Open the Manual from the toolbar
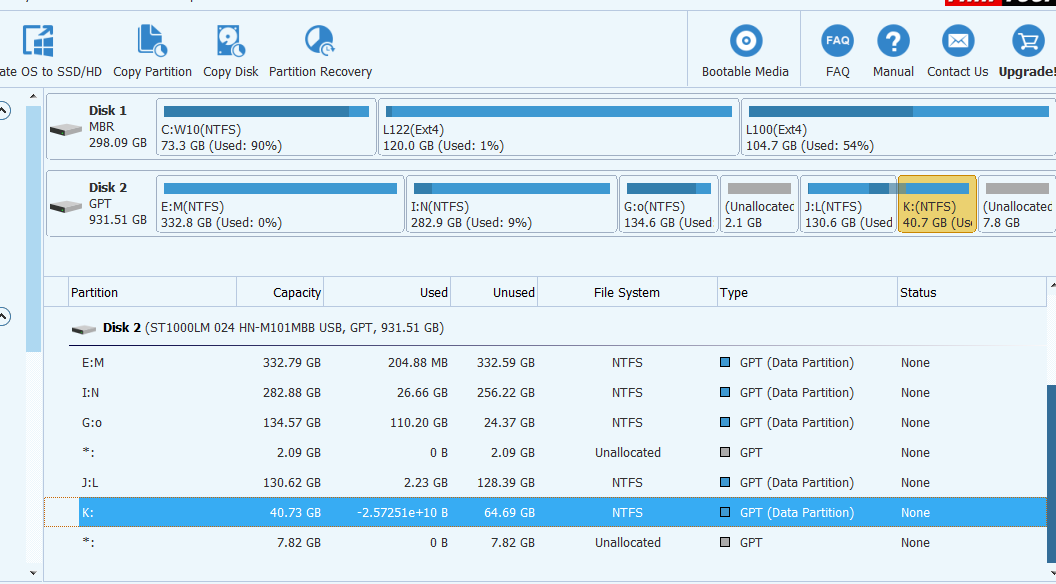This screenshot has height=584, width=1056. pos(893,42)
